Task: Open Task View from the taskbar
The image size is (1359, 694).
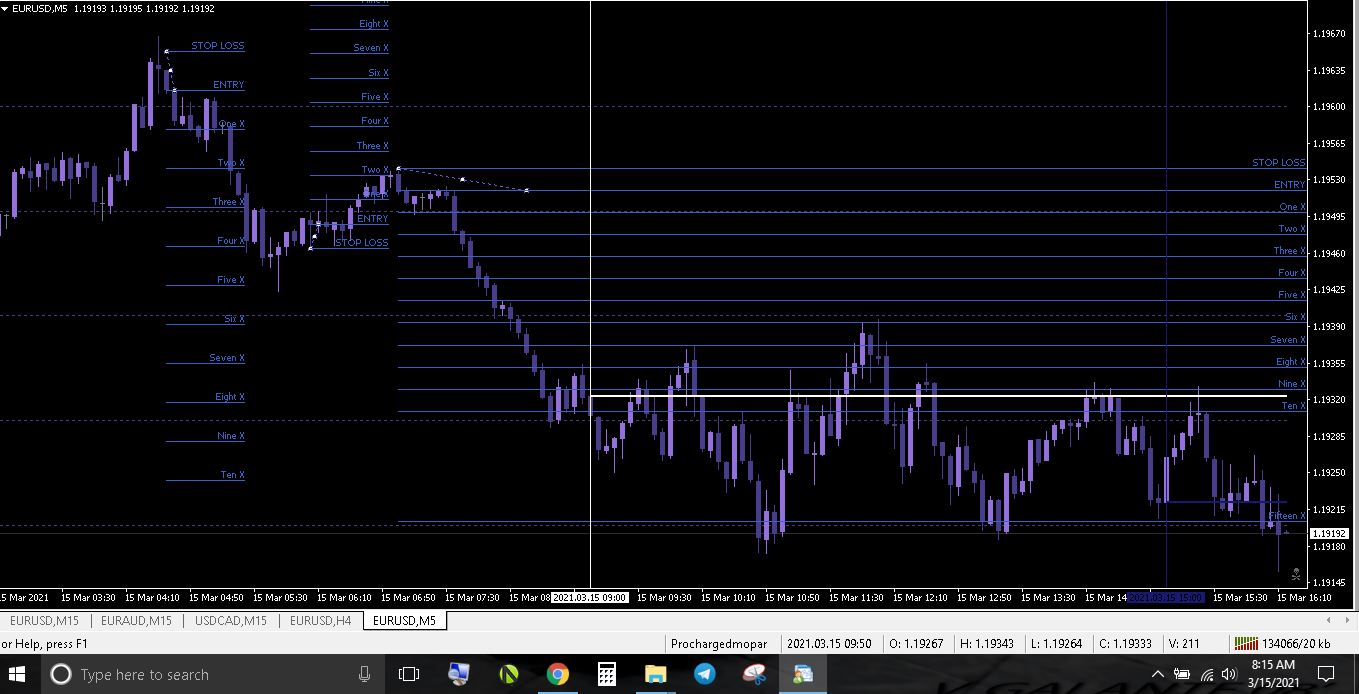Action: (x=409, y=674)
